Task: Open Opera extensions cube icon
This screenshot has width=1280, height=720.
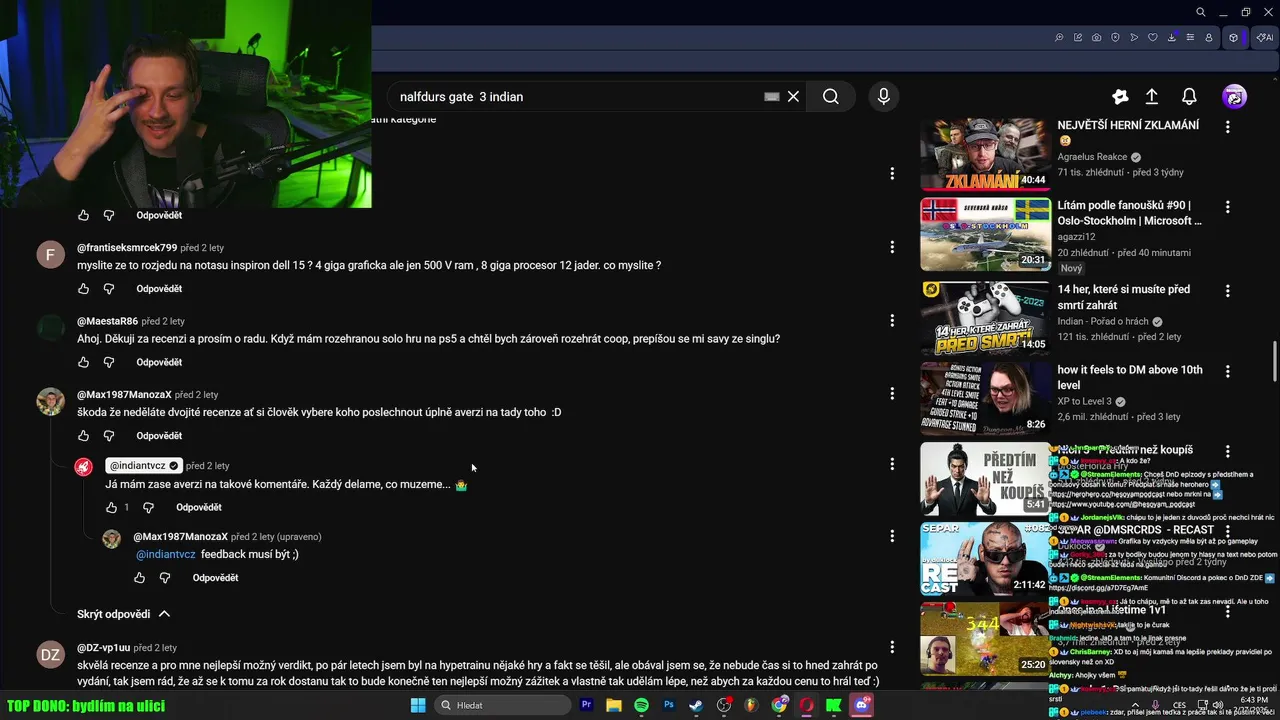Action: pyautogui.click(x=1233, y=38)
